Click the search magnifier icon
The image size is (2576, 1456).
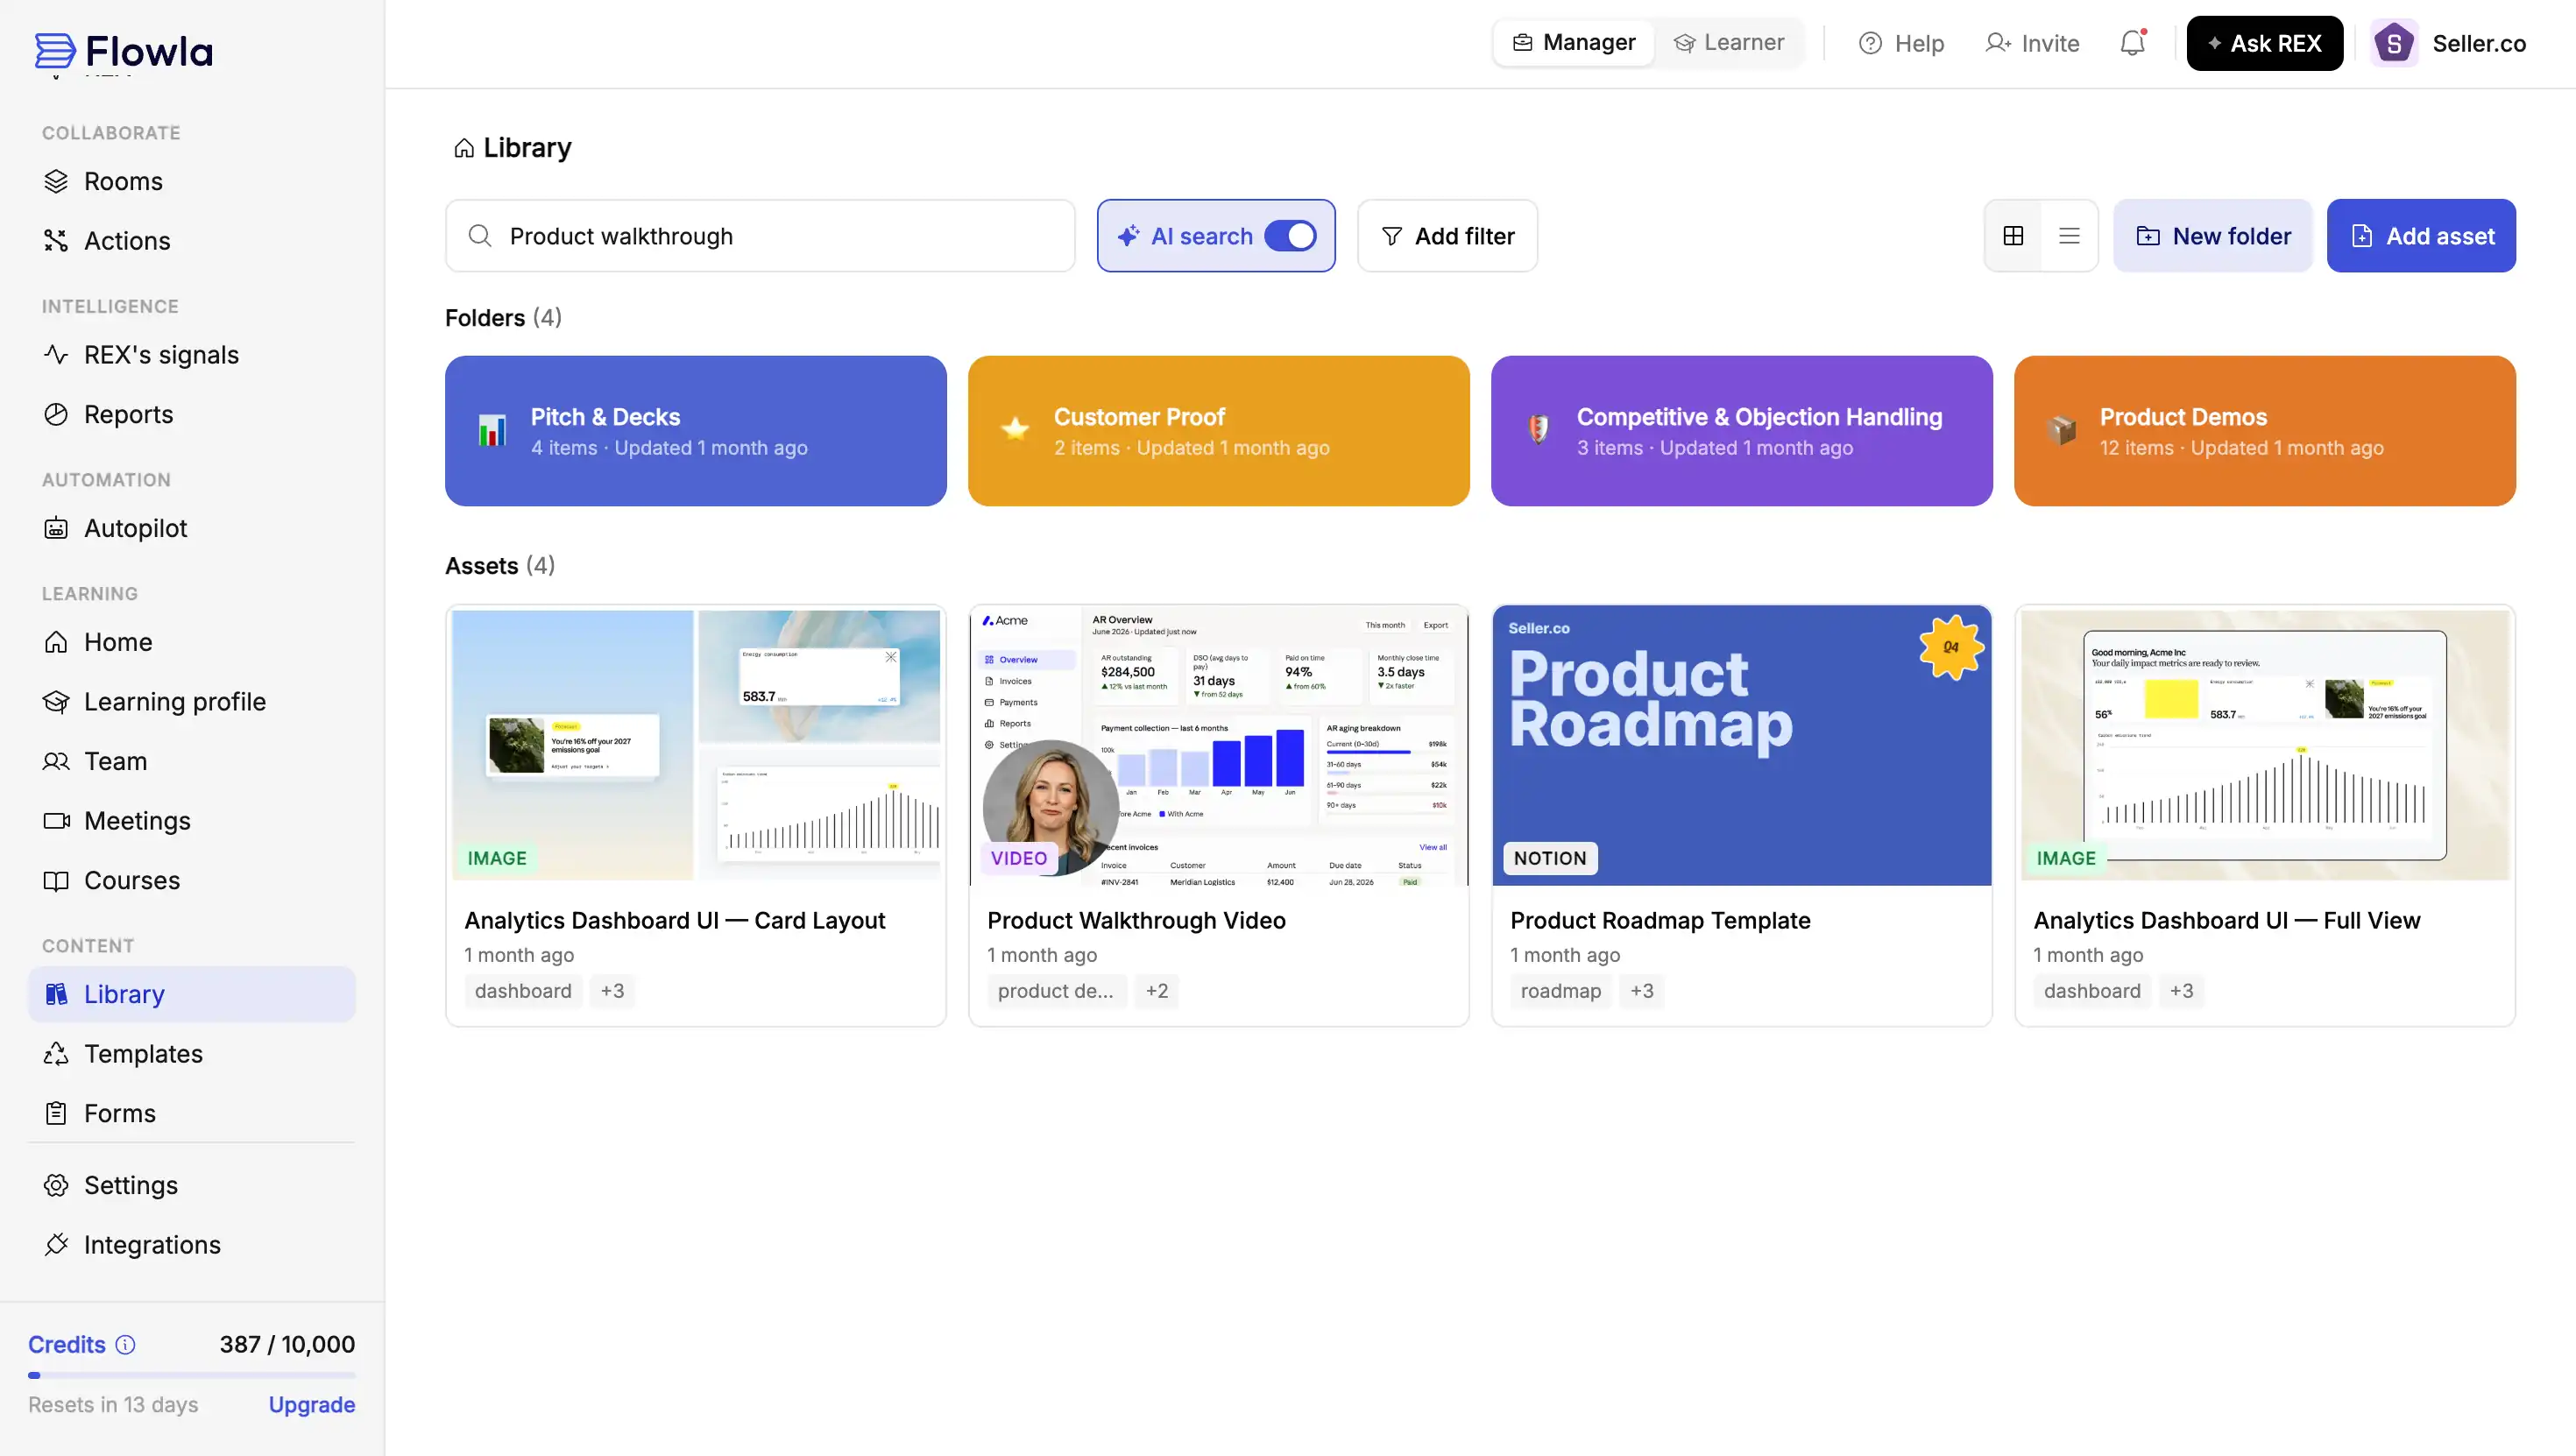[480, 236]
